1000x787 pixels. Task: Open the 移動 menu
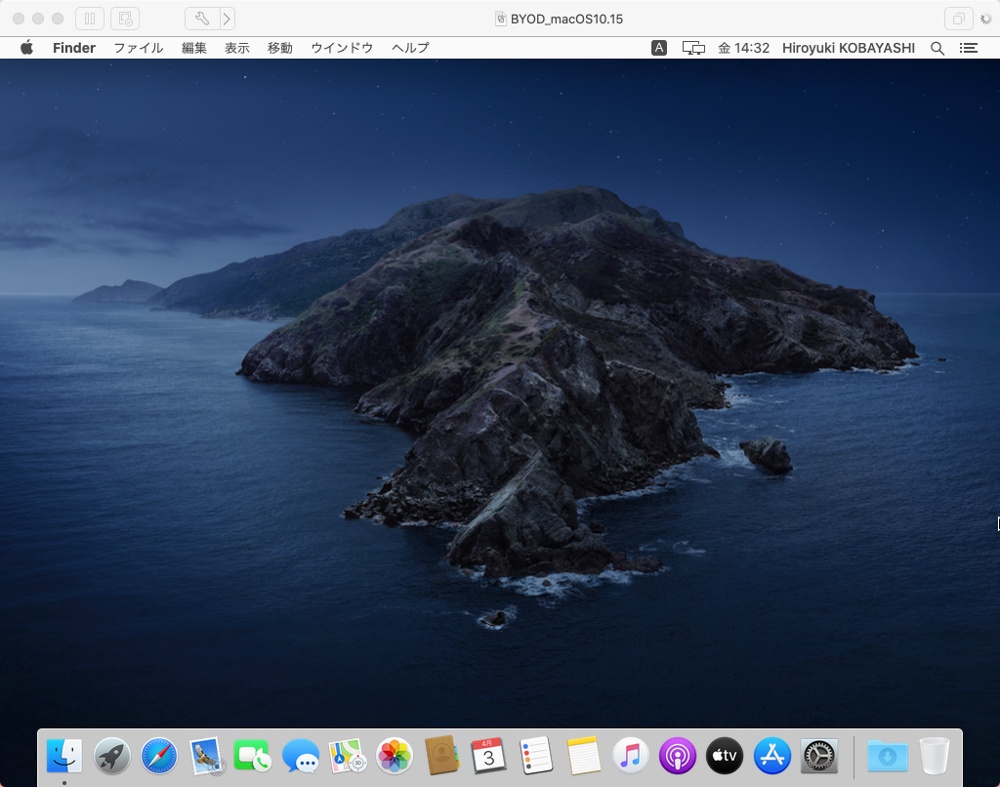pos(280,47)
